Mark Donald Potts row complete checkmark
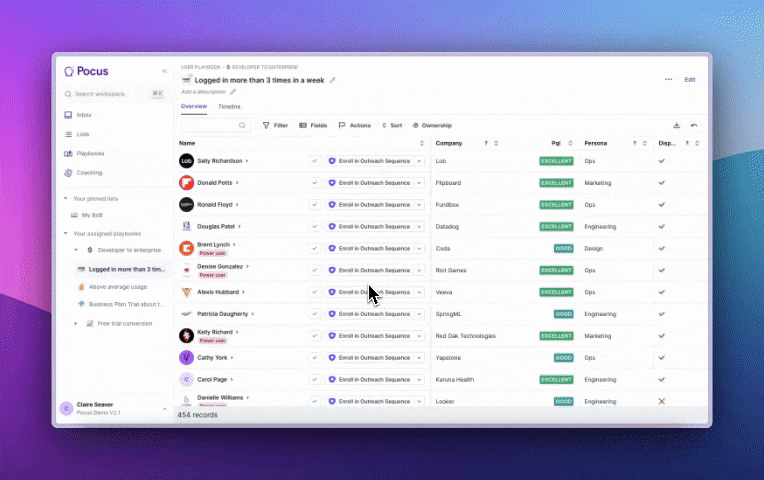Viewport: 764px width, 480px height. point(315,183)
